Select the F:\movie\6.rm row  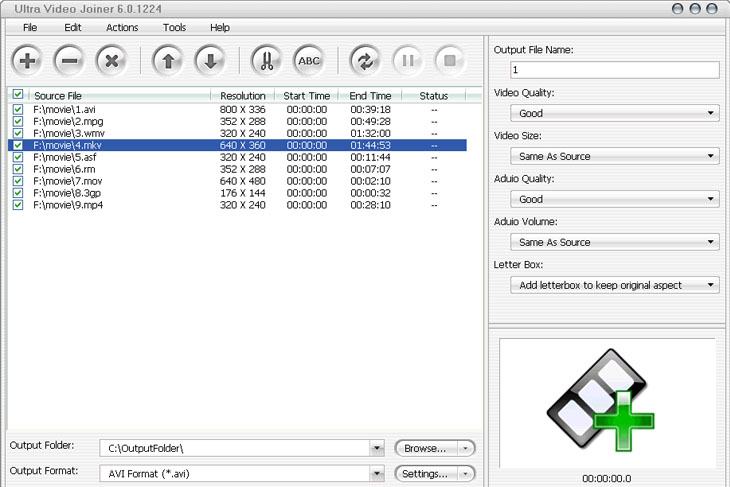pos(237,169)
